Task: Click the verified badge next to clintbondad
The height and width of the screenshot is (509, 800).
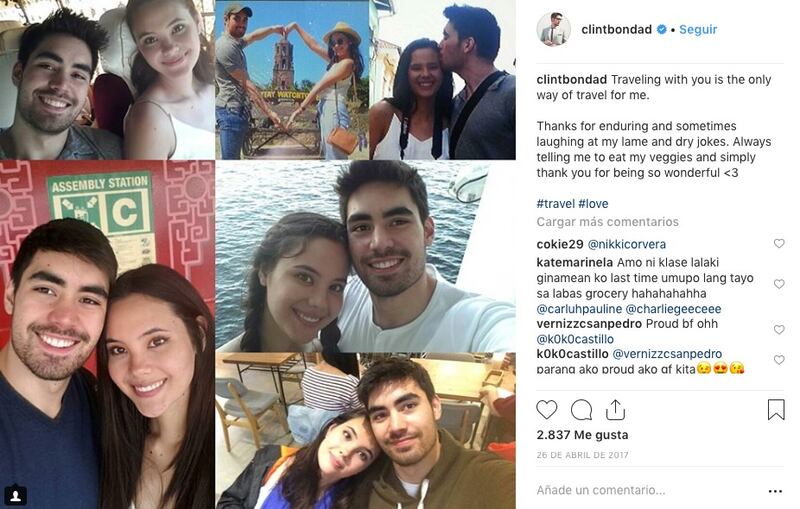Action: (x=662, y=30)
